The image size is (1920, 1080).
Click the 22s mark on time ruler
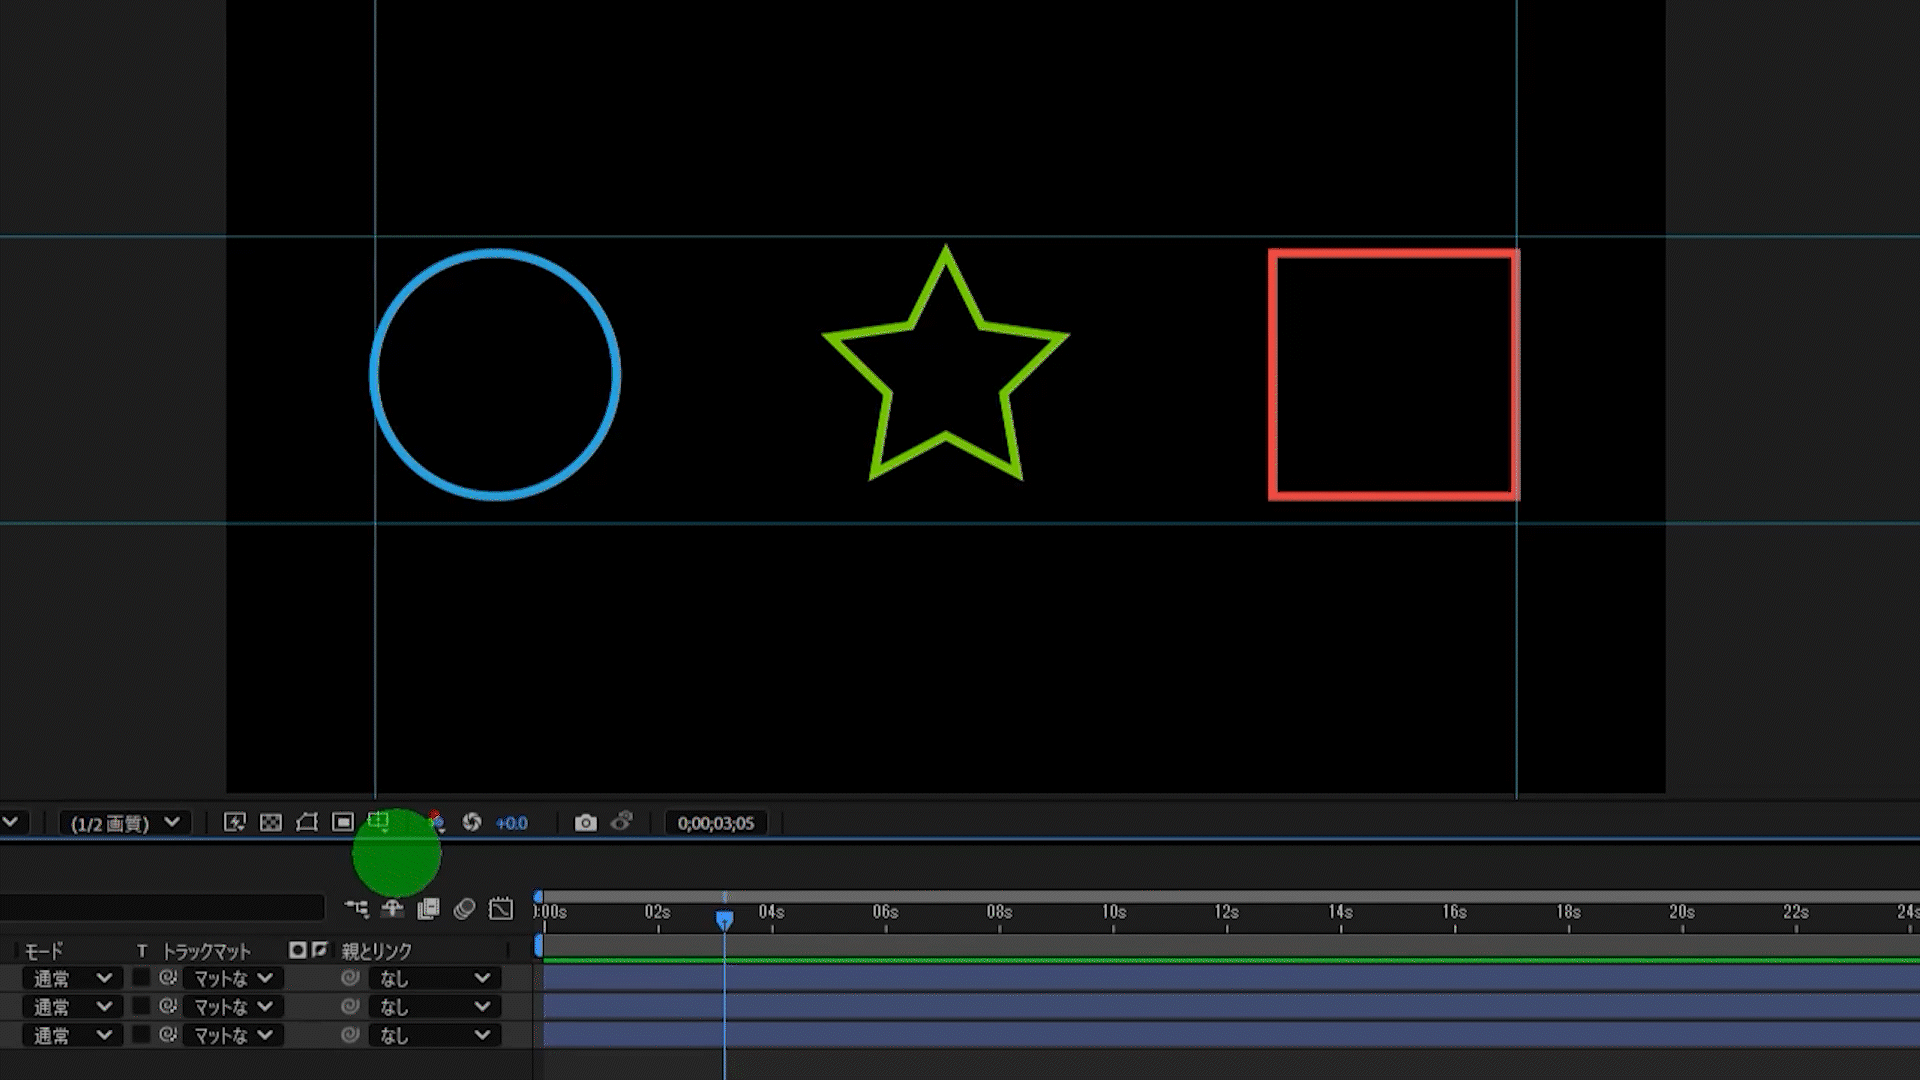[1796, 912]
